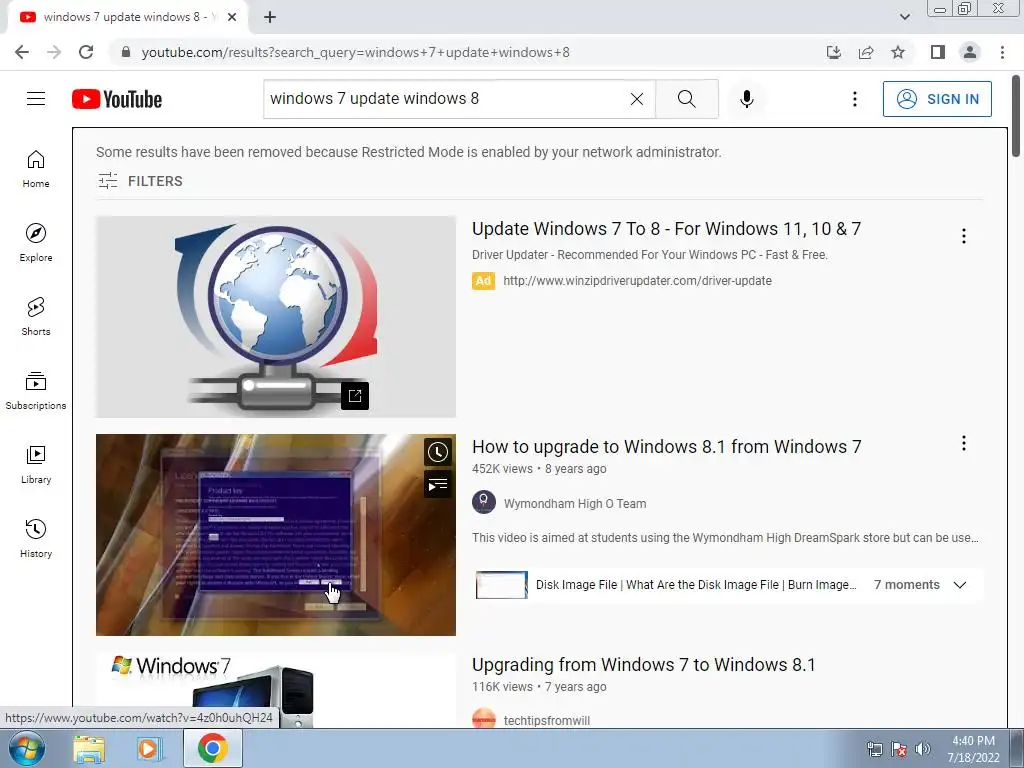Open History in sidebar

tap(36, 538)
